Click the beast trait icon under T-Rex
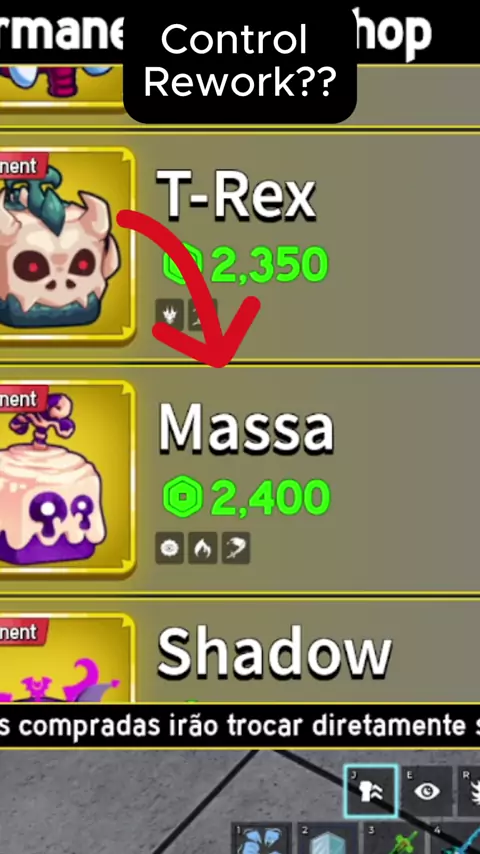Viewport: 480px width, 854px height. 169,314
